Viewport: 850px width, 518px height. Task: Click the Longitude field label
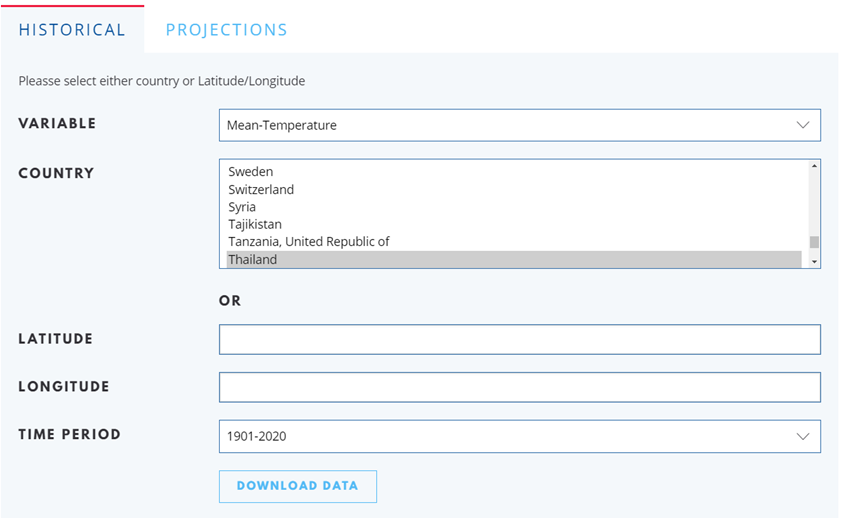(64, 387)
